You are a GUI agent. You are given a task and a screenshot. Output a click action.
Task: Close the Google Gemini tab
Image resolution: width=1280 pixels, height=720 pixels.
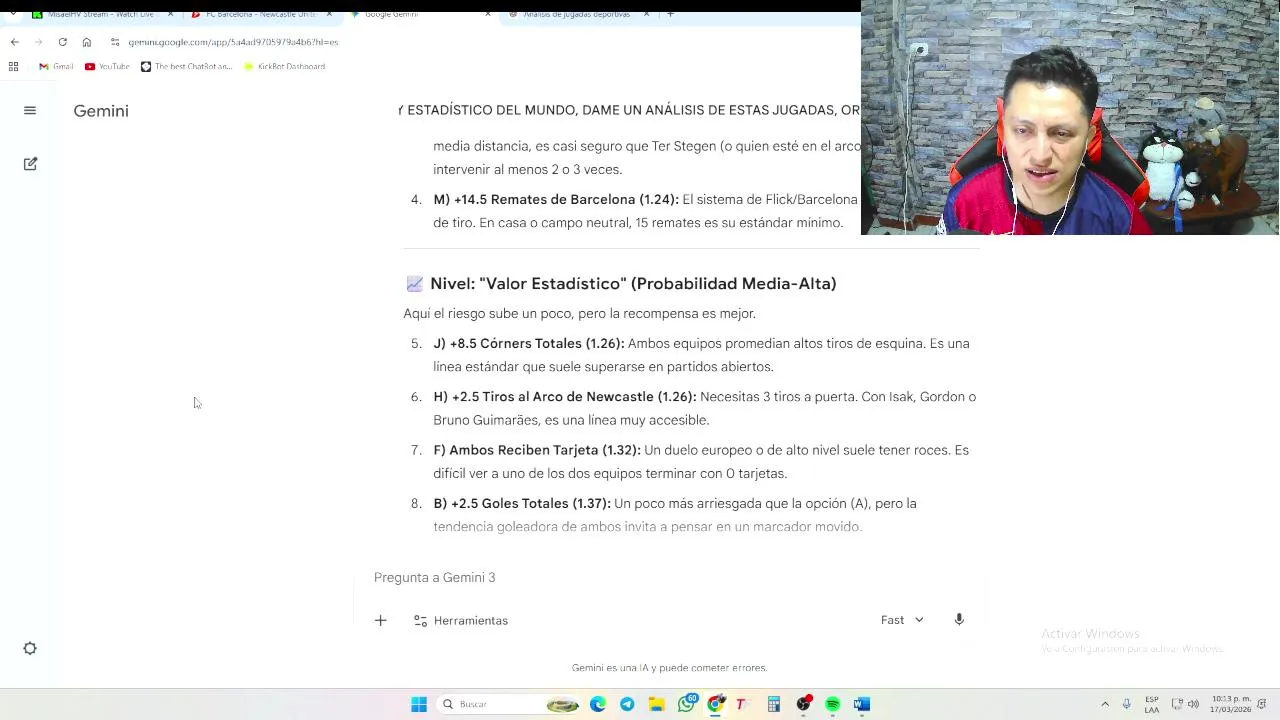point(488,15)
